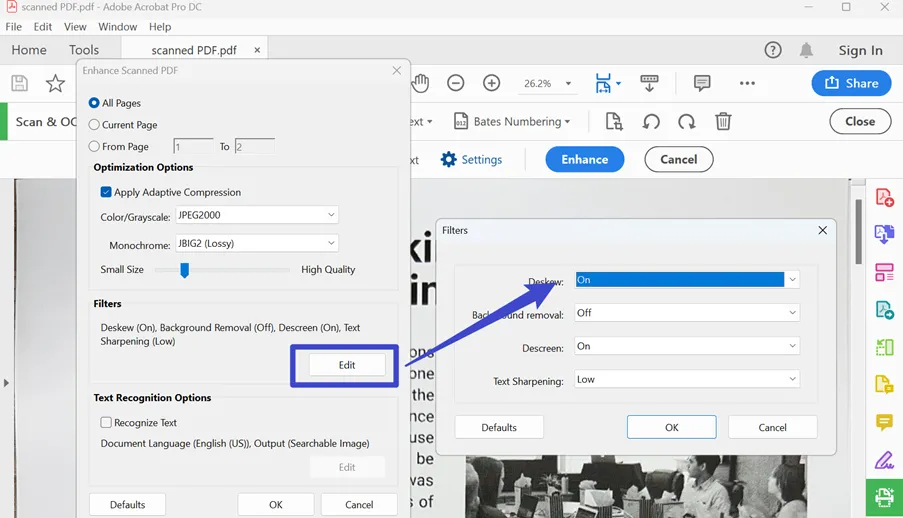Open the Help menu
The image size is (903, 518).
(160, 27)
